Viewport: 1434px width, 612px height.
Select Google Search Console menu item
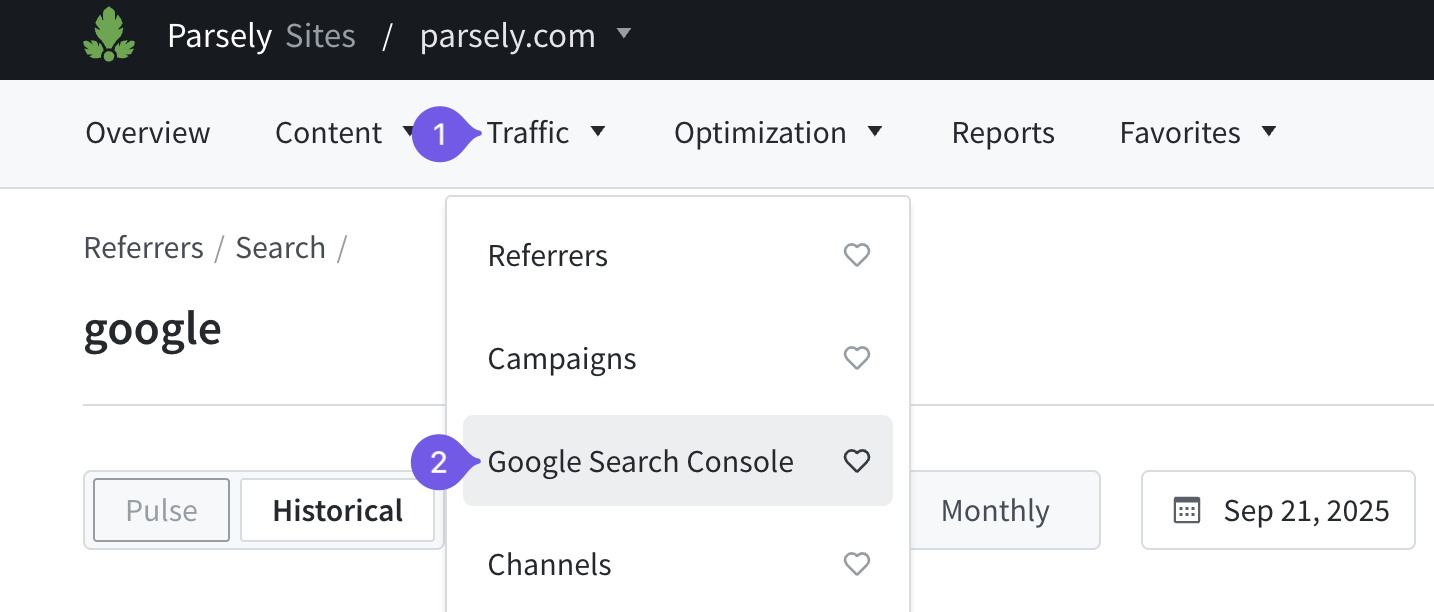click(x=641, y=462)
